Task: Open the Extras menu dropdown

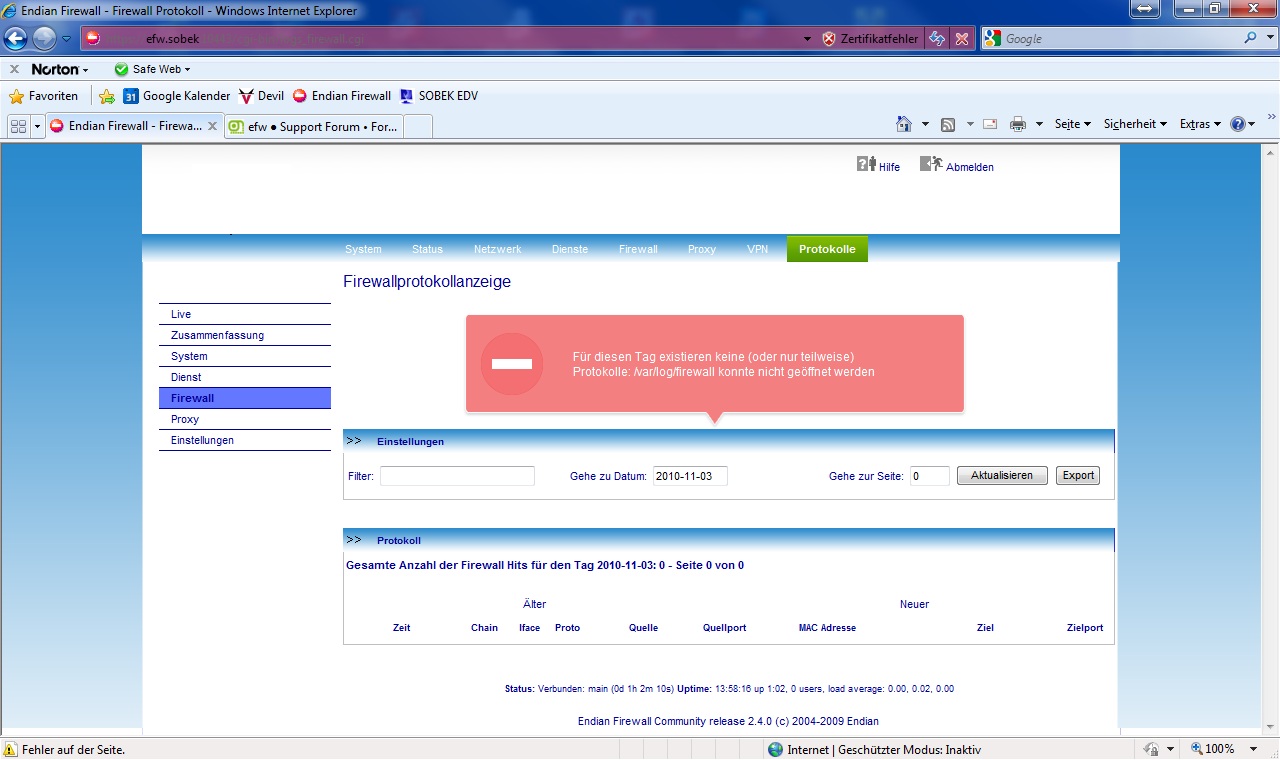Action: [x=1200, y=125]
